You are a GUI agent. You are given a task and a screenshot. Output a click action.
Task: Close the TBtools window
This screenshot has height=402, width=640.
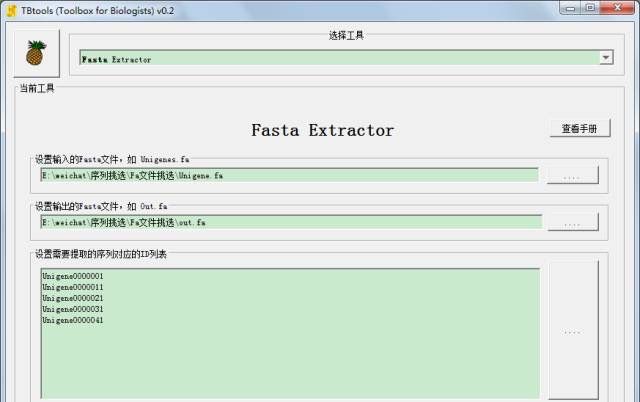pos(617,8)
